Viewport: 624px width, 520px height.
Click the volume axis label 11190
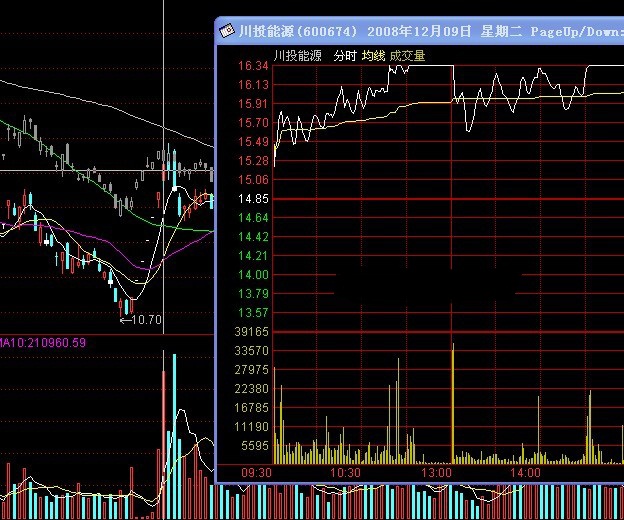click(252, 427)
